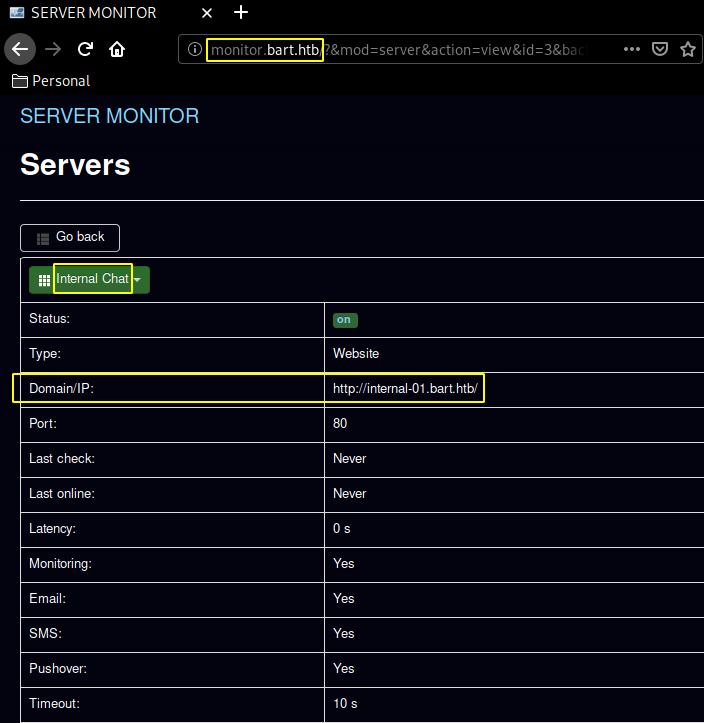
Task: Close the SERVER MONITOR tab
Action: pos(207,13)
